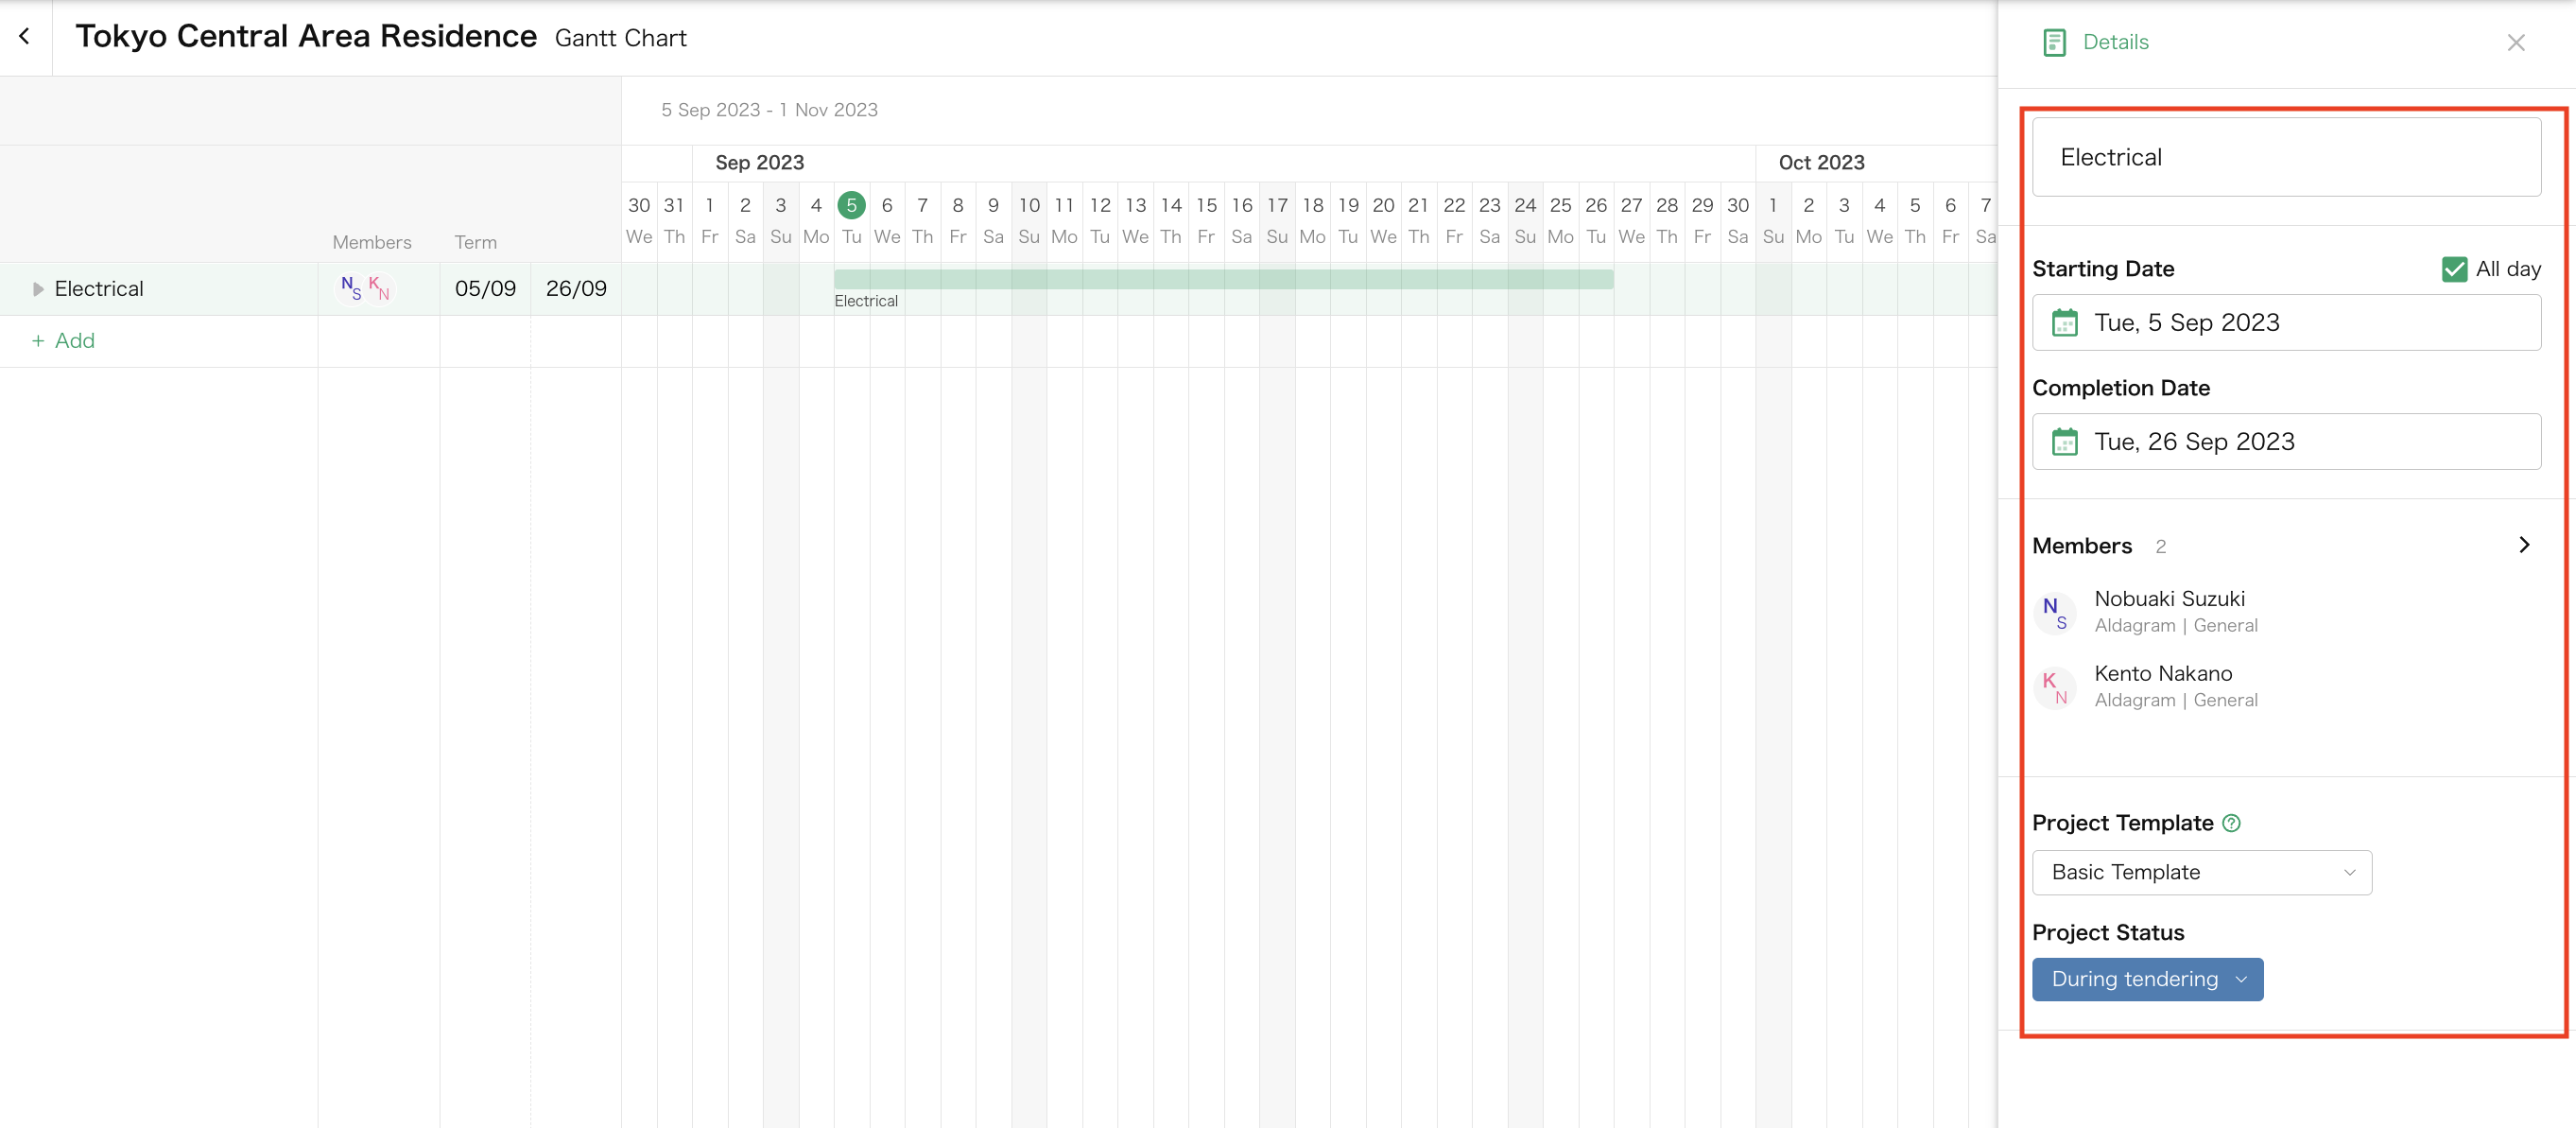Click the Add button to create a task

[64, 340]
